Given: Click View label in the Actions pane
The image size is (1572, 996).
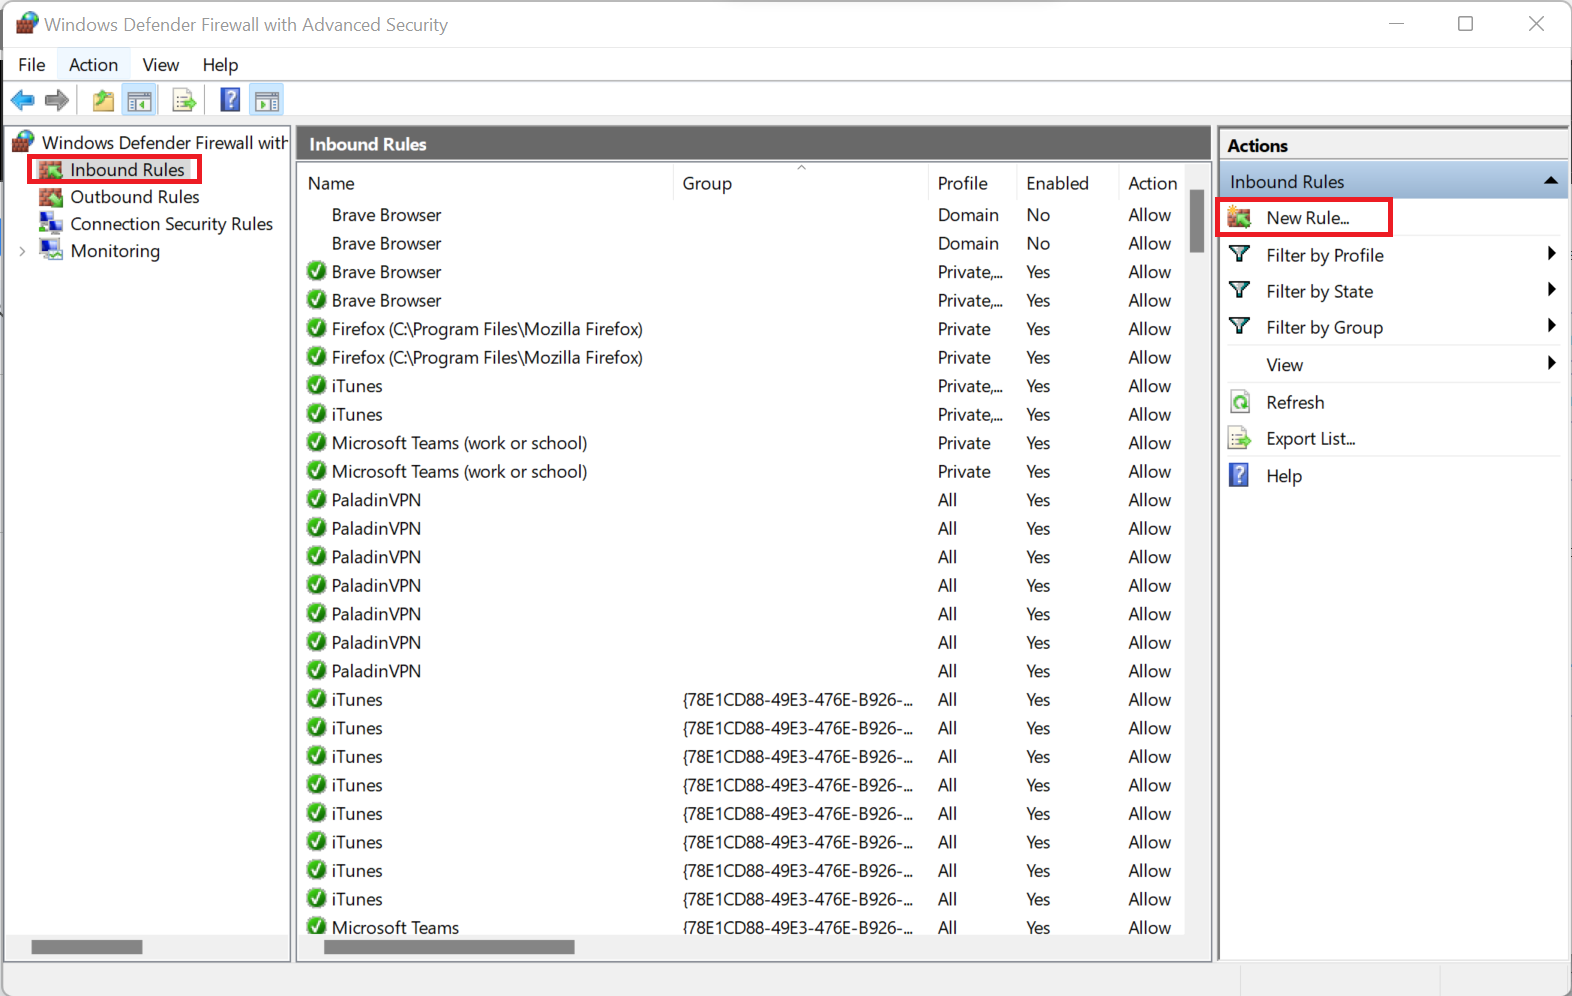Looking at the screenshot, I should [1284, 365].
